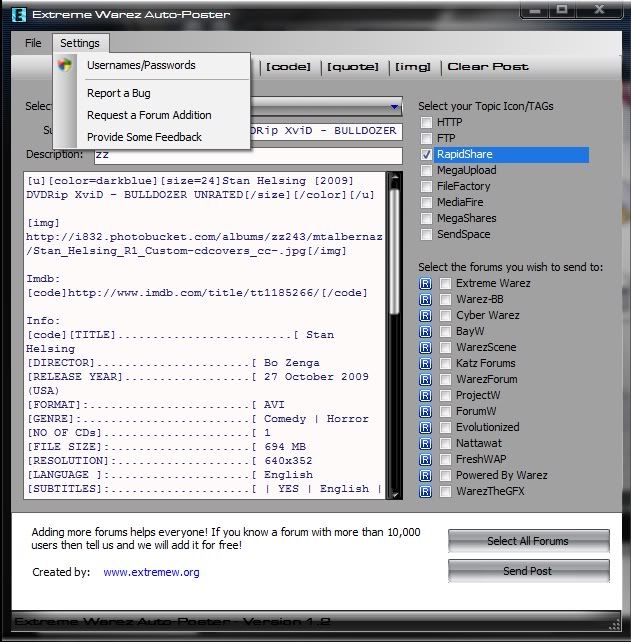This screenshot has height=642, width=631.
Task: Check the Warez-BB forum box
Action: point(446,299)
